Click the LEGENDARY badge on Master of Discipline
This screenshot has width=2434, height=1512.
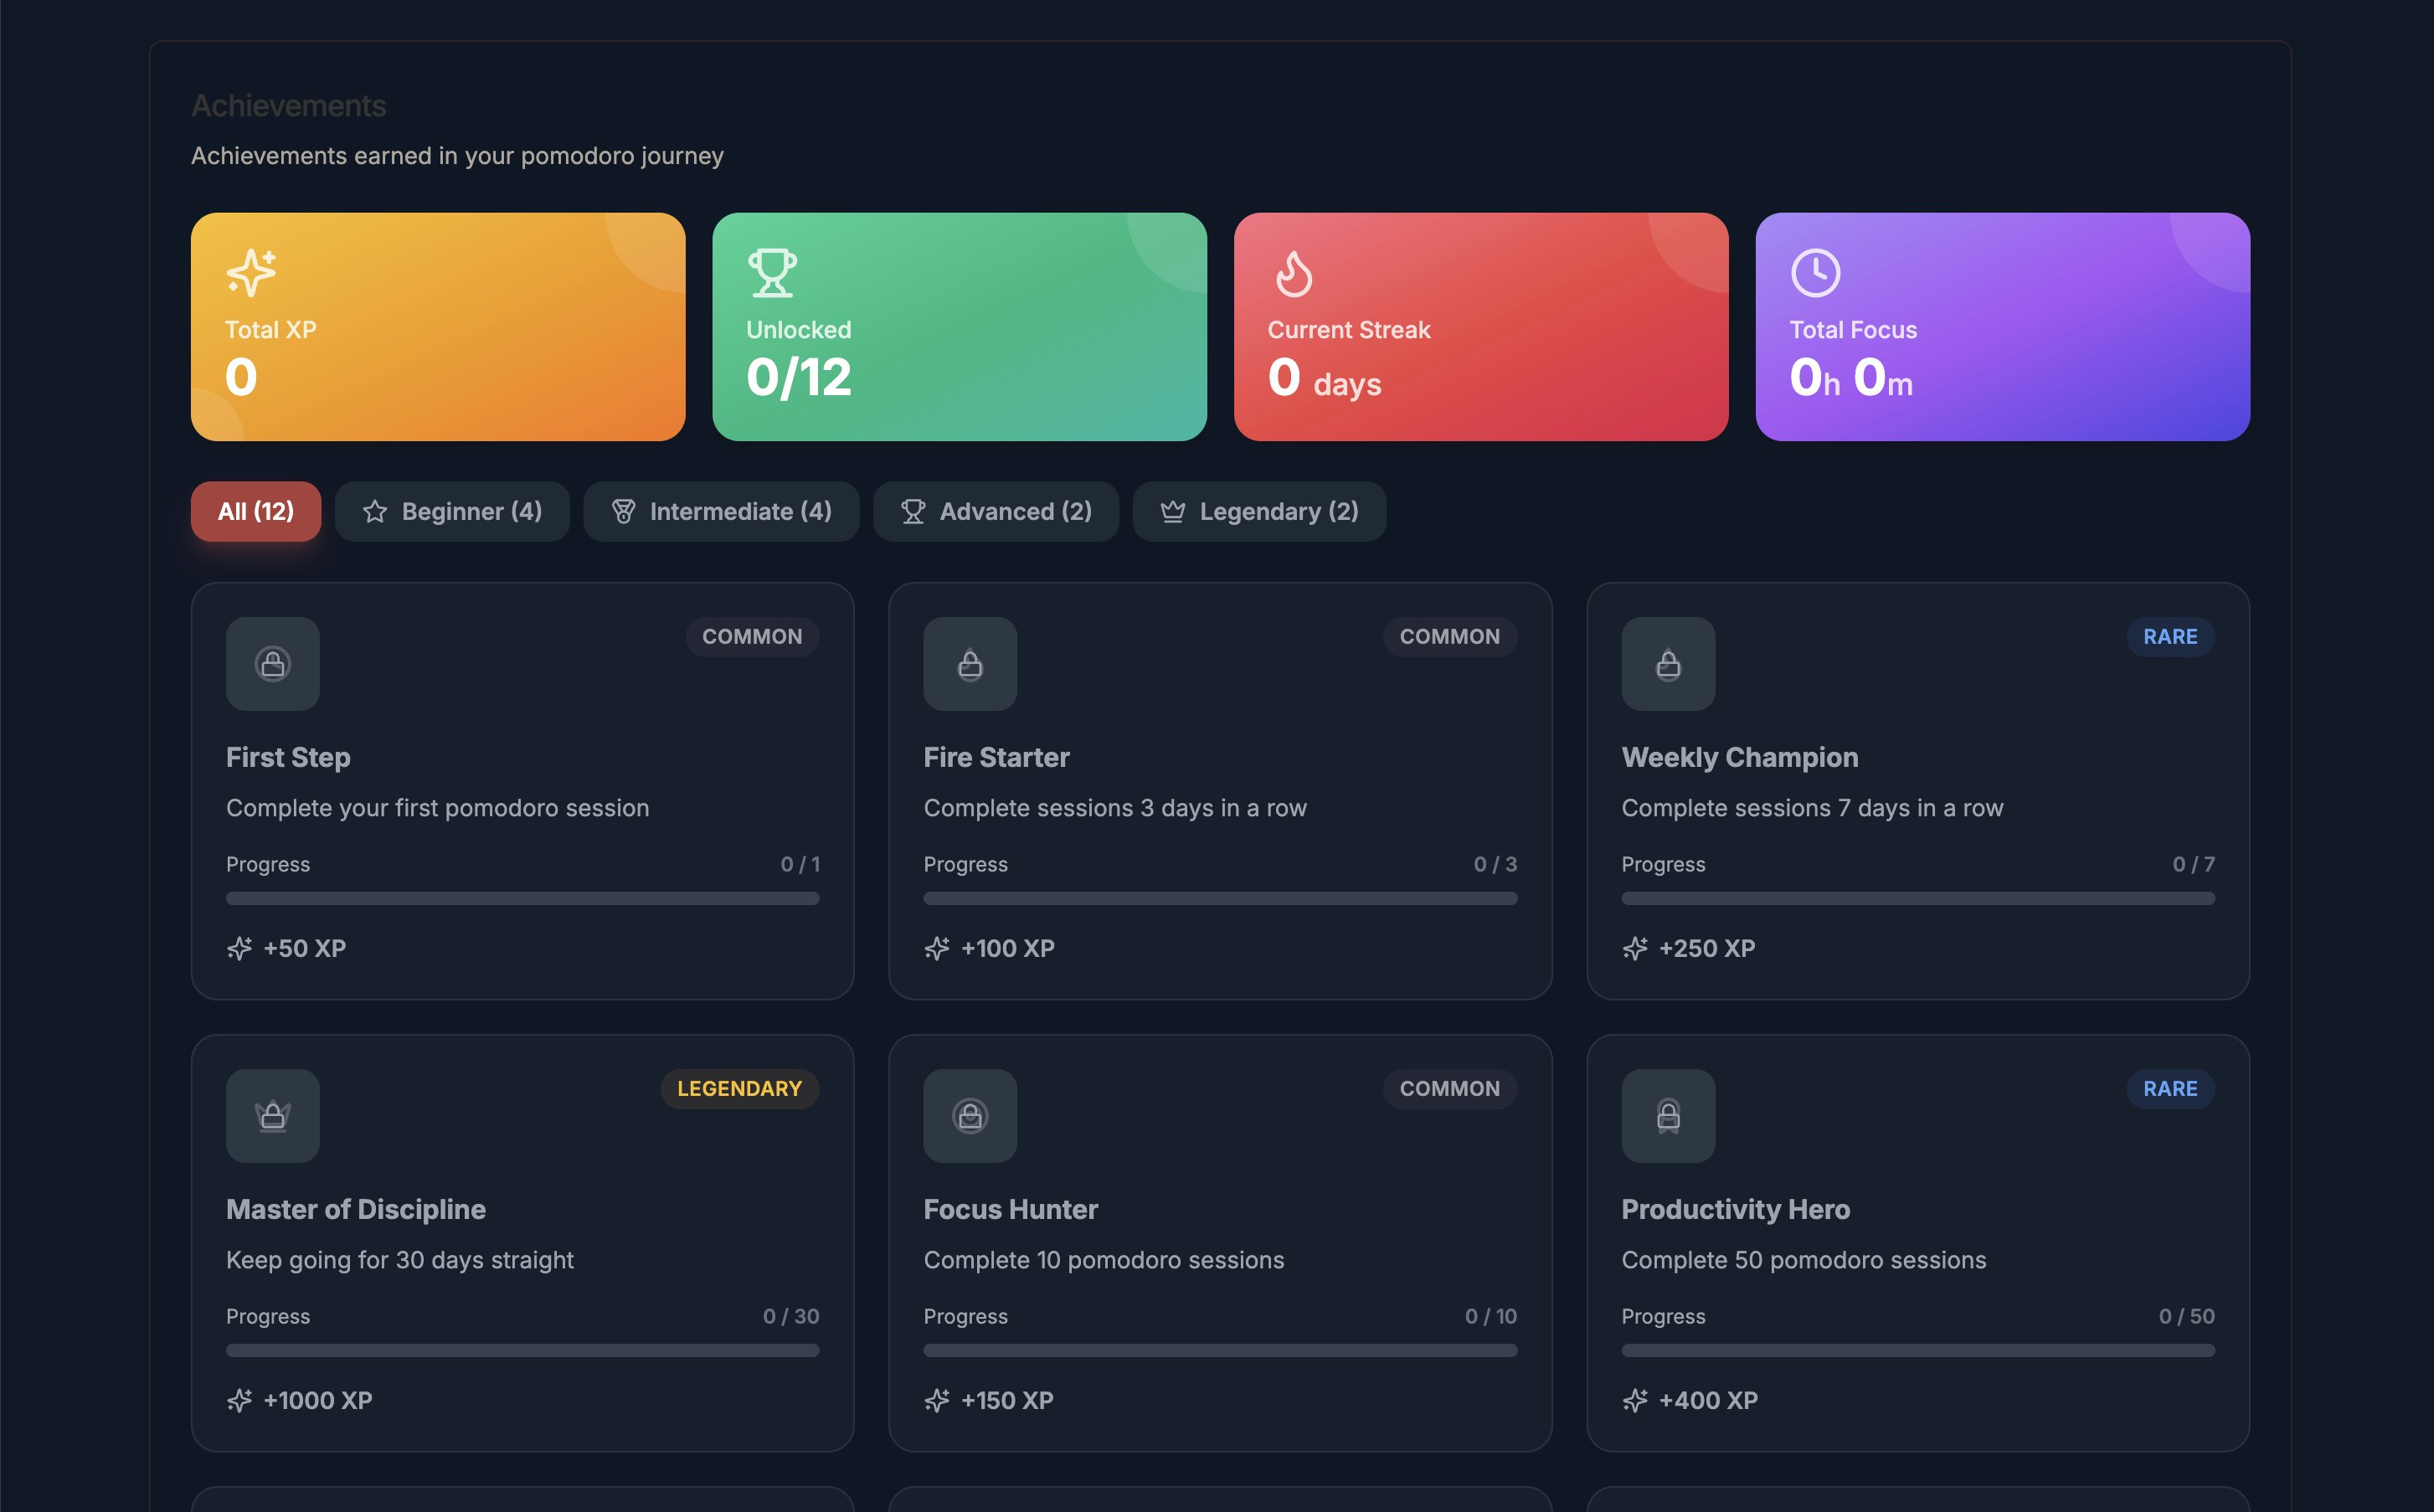(x=739, y=1089)
